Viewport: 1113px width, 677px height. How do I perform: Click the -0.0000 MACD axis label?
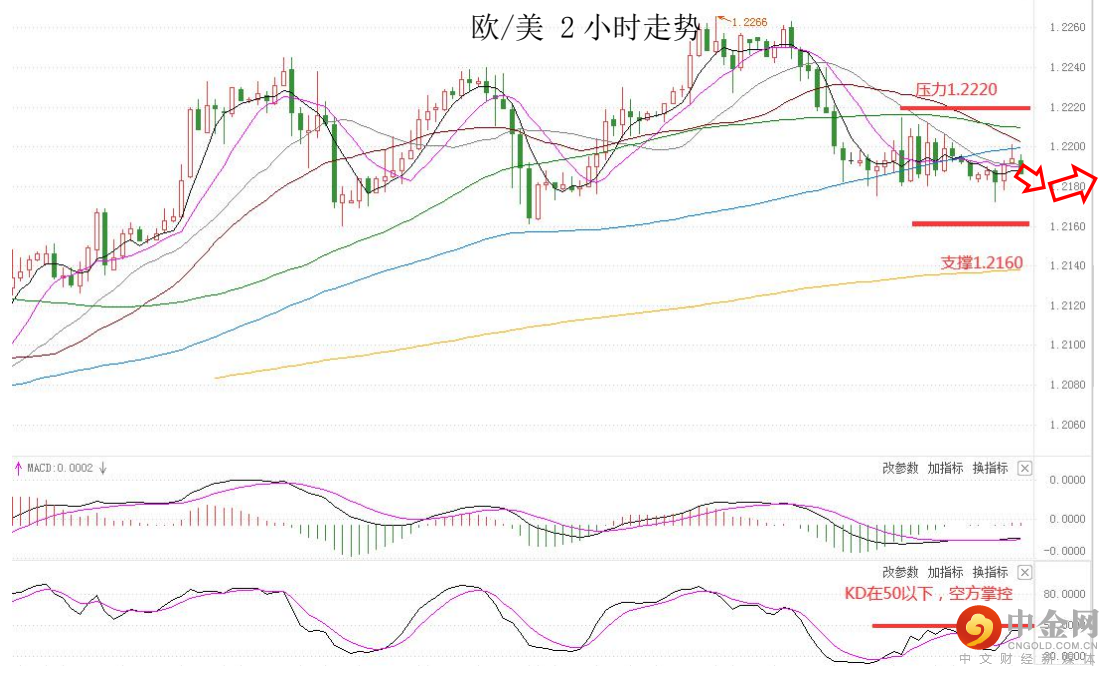tap(1065, 551)
